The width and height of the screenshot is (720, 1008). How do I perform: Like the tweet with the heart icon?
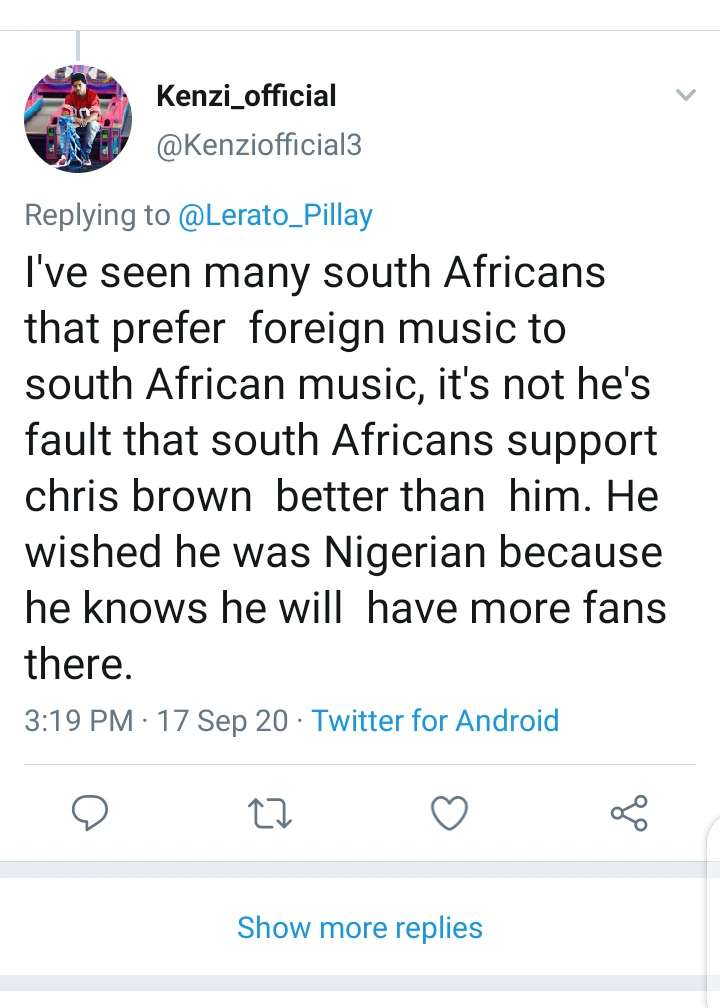(x=449, y=814)
